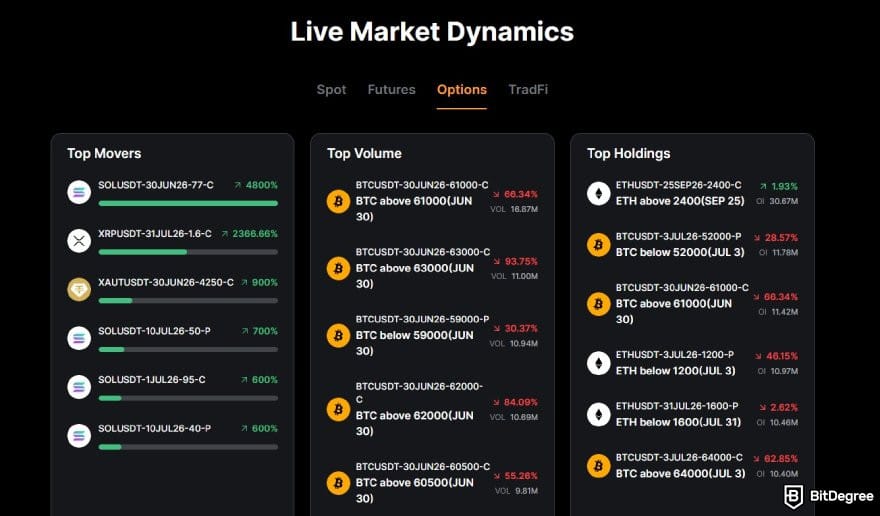Click Ethereum icon beside ETH above 2400
The height and width of the screenshot is (516, 880).
[x=598, y=193]
